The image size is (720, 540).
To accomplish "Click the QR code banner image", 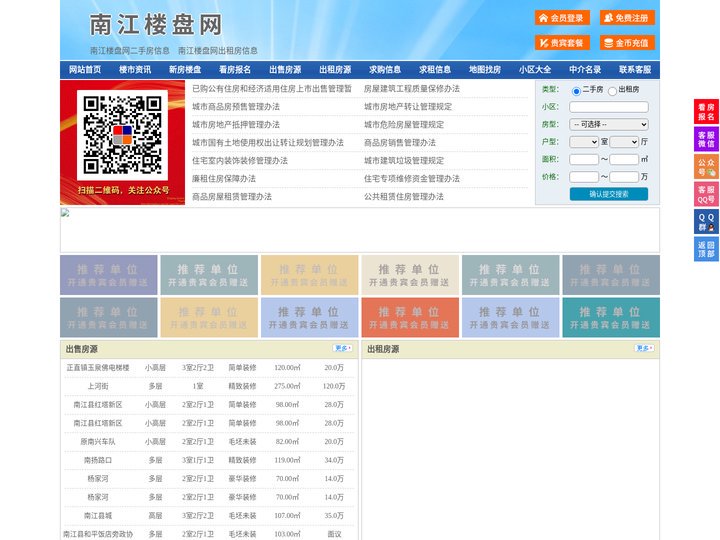I will click(123, 142).
